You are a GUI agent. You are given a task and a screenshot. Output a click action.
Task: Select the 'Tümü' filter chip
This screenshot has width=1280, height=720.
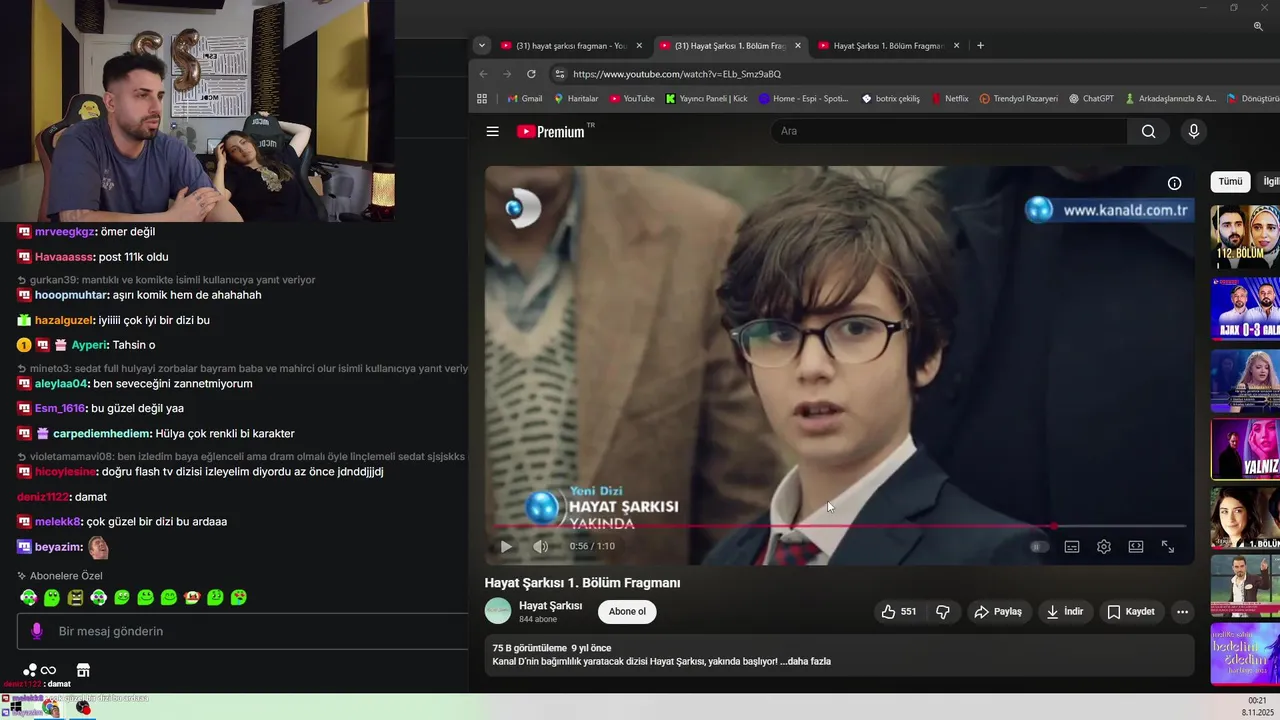click(x=1230, y=181)
